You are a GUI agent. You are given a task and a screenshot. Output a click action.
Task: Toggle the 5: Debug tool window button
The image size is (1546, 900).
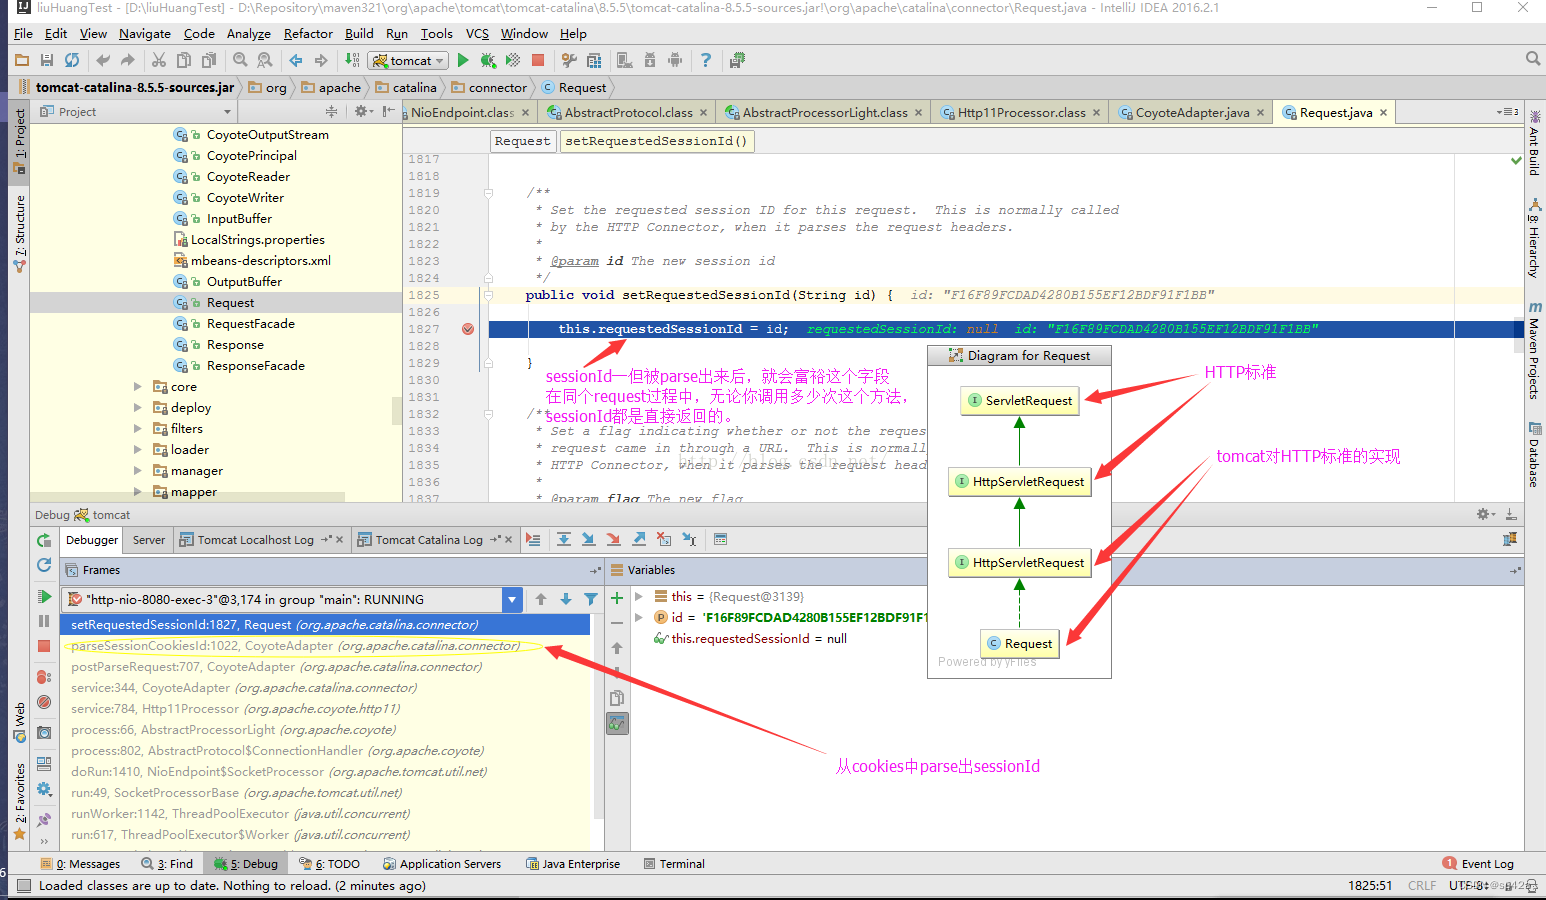click(x=246, y=864)
